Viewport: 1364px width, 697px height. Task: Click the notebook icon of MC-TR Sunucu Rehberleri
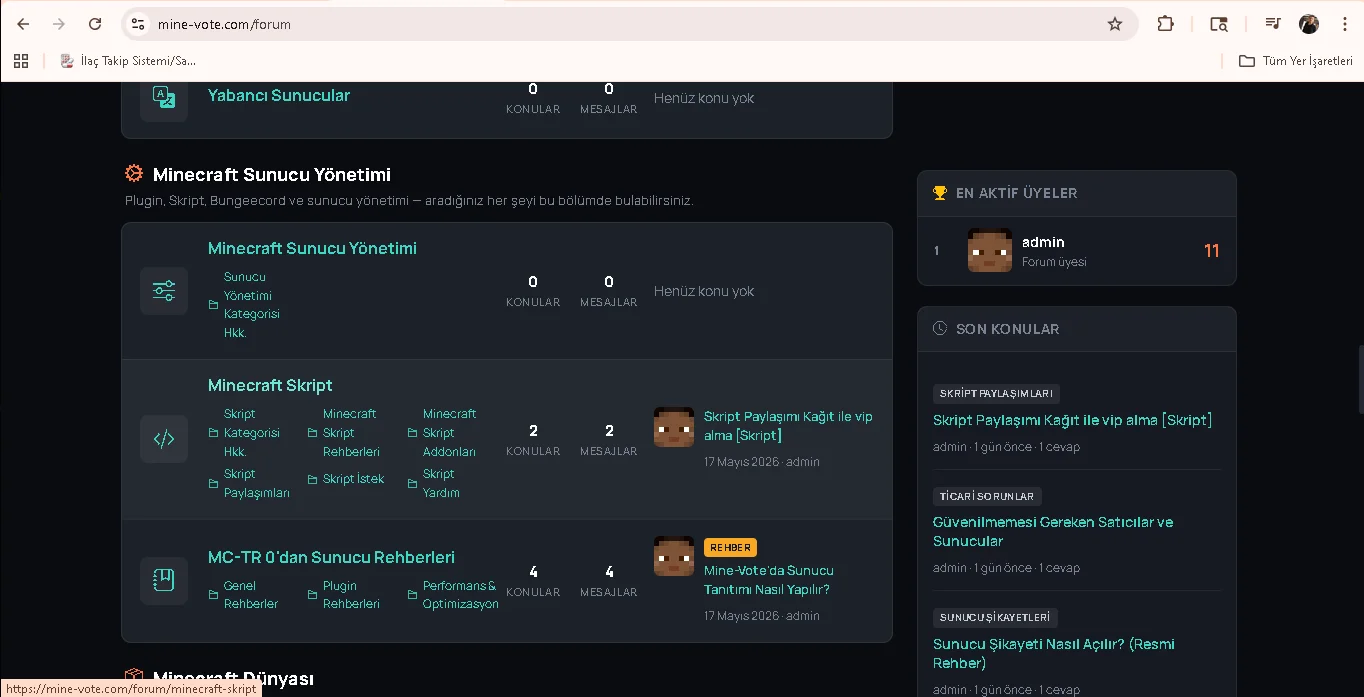[164, 581]
